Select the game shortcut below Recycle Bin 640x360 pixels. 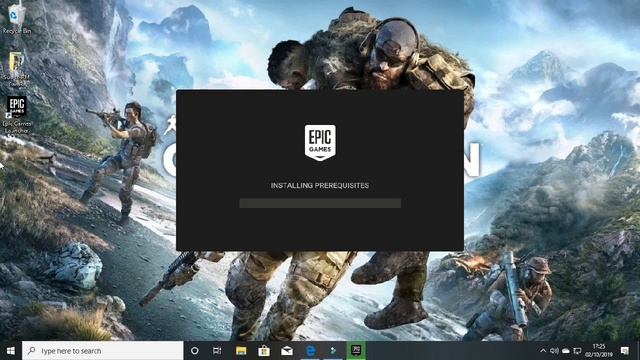coord(16,69)
